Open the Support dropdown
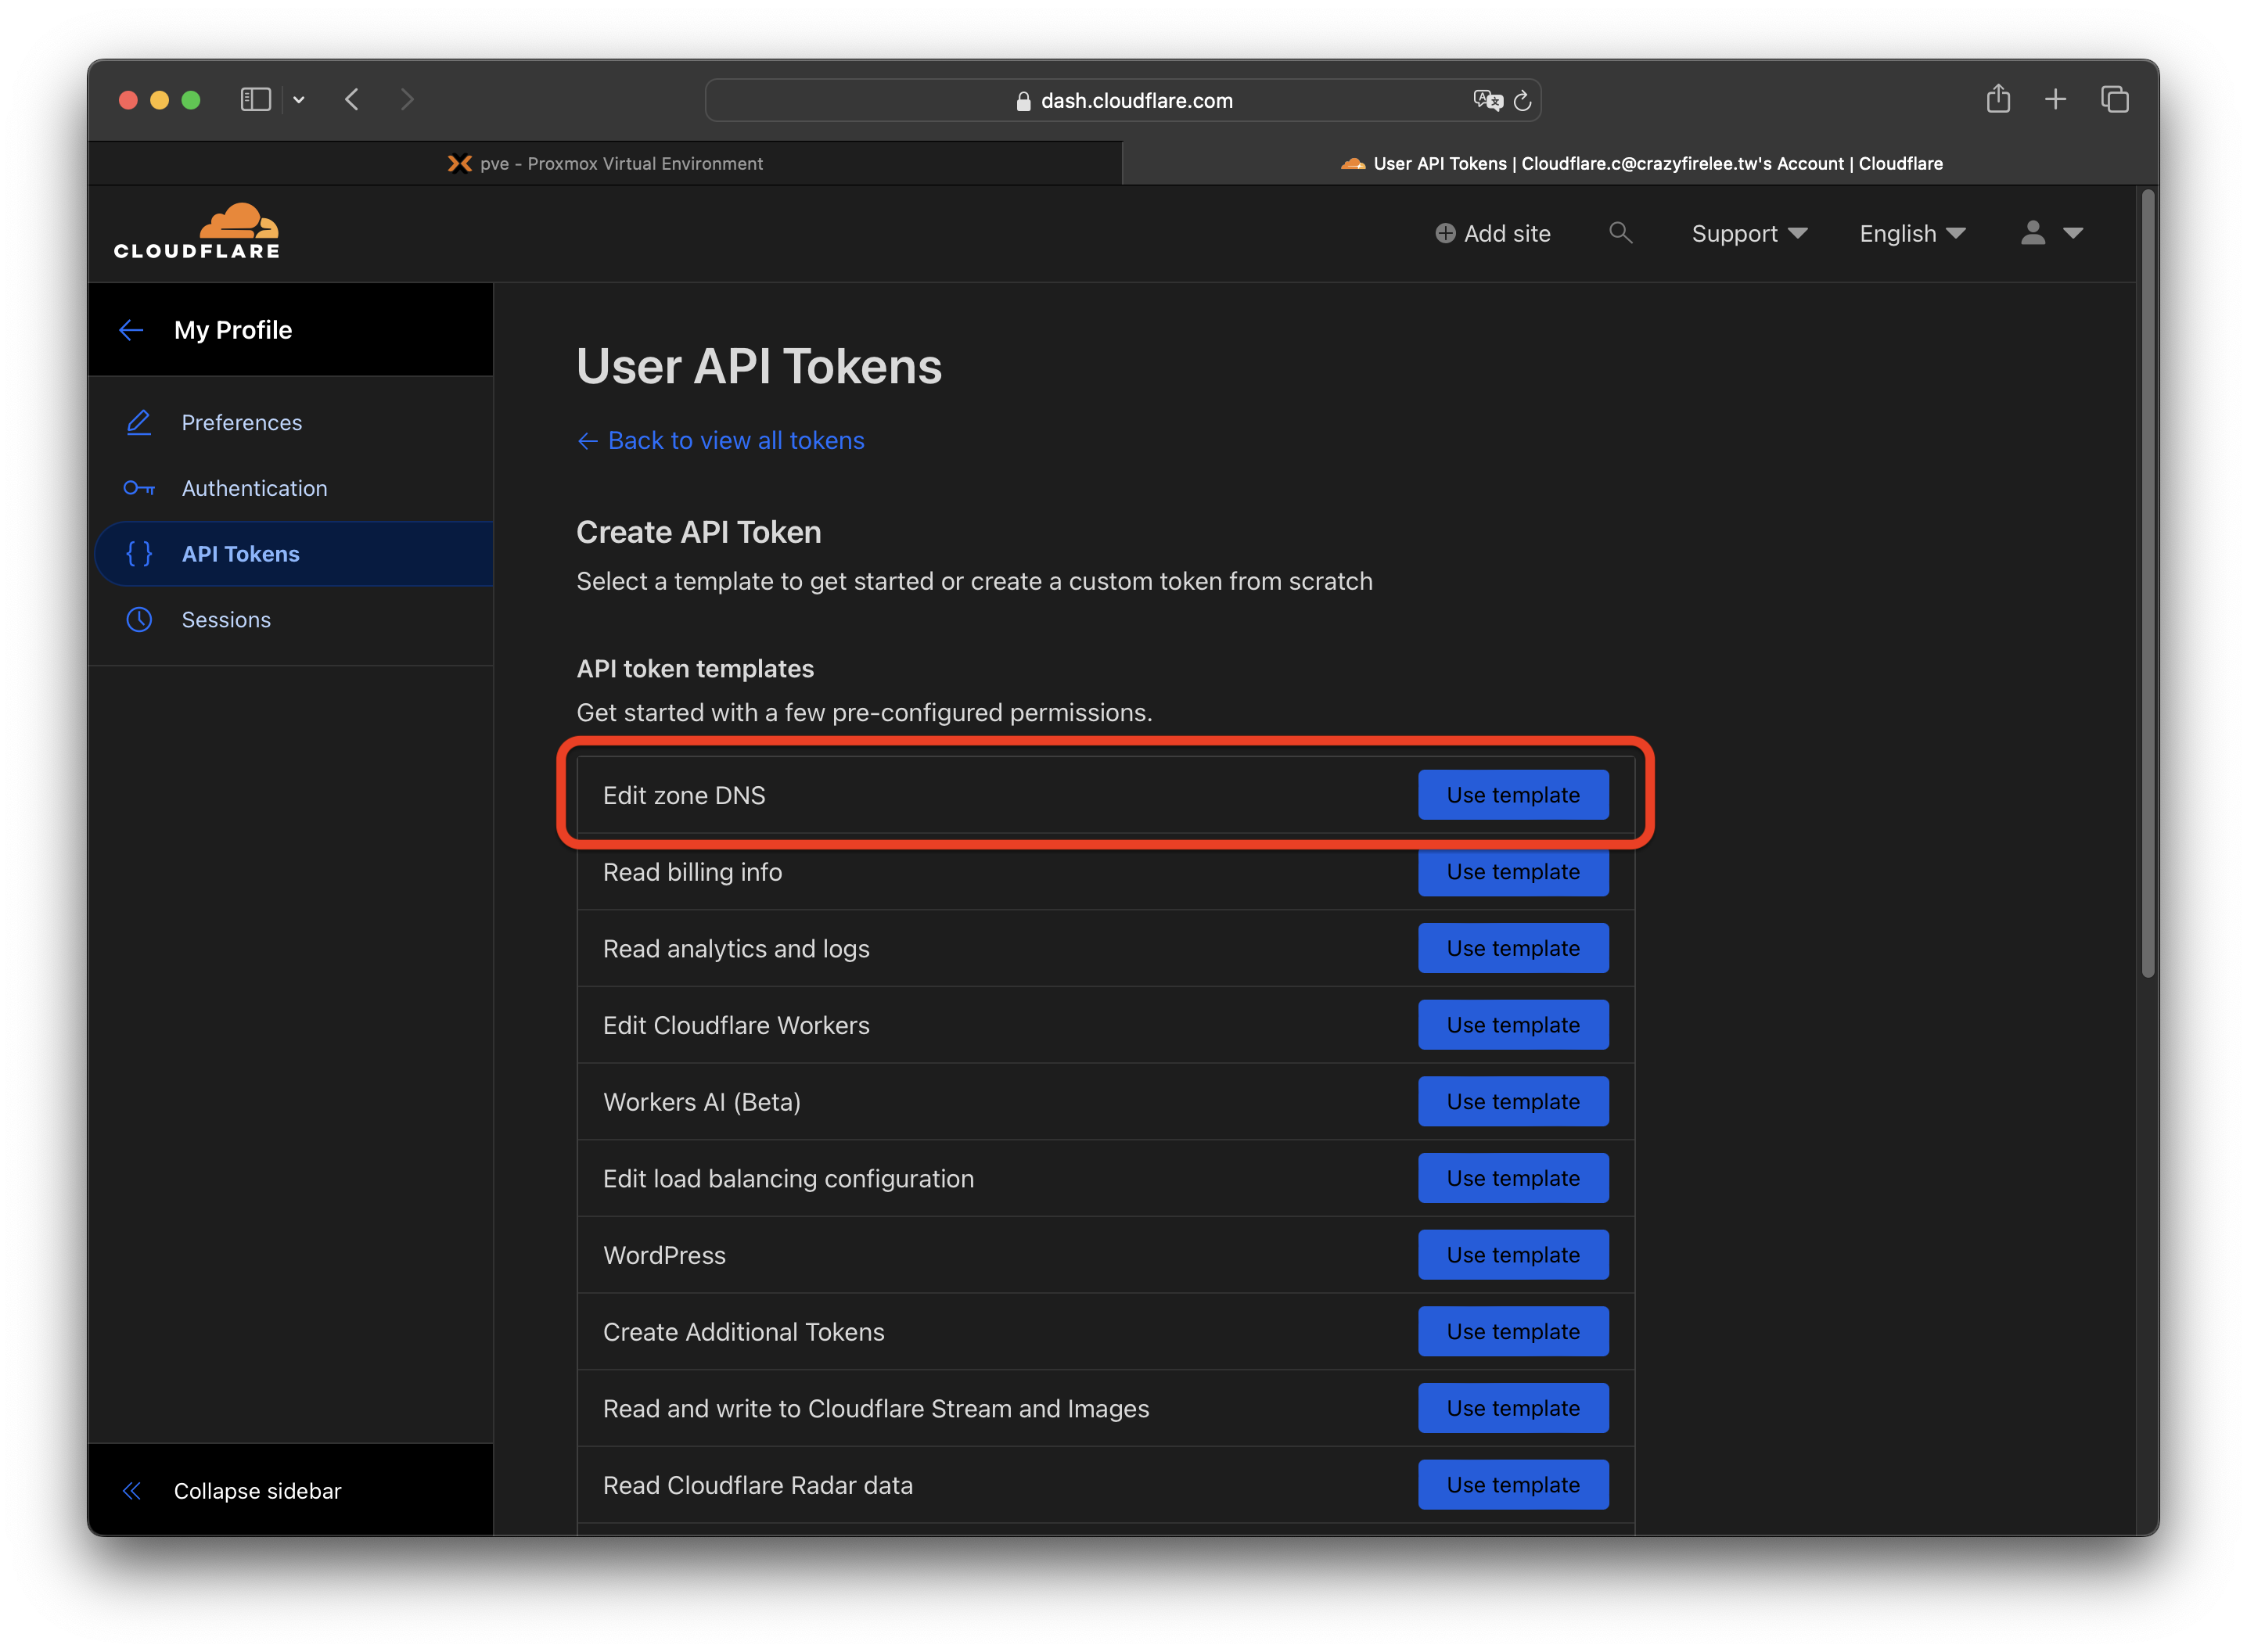2247x1652 pixels. pos(1749,233)
